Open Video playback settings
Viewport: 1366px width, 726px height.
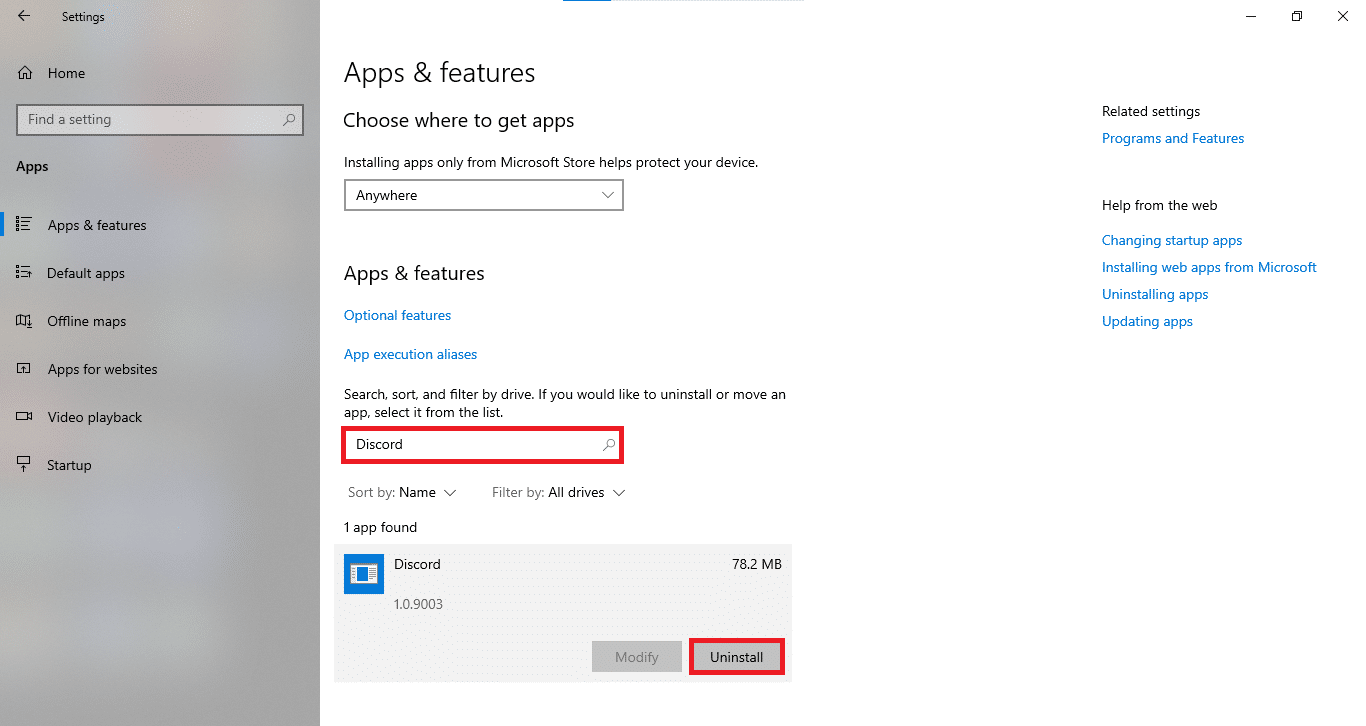[94, 416]
